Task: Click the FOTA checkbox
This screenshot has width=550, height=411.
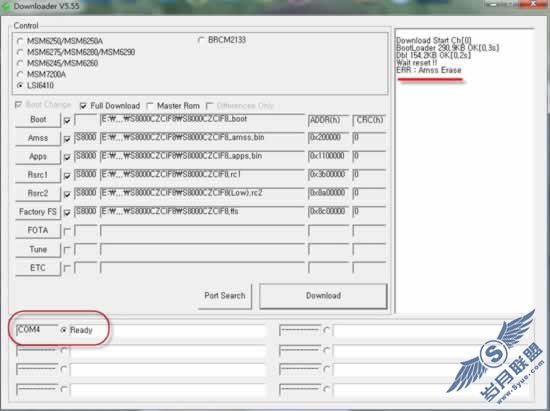Action: pos(67,231)
